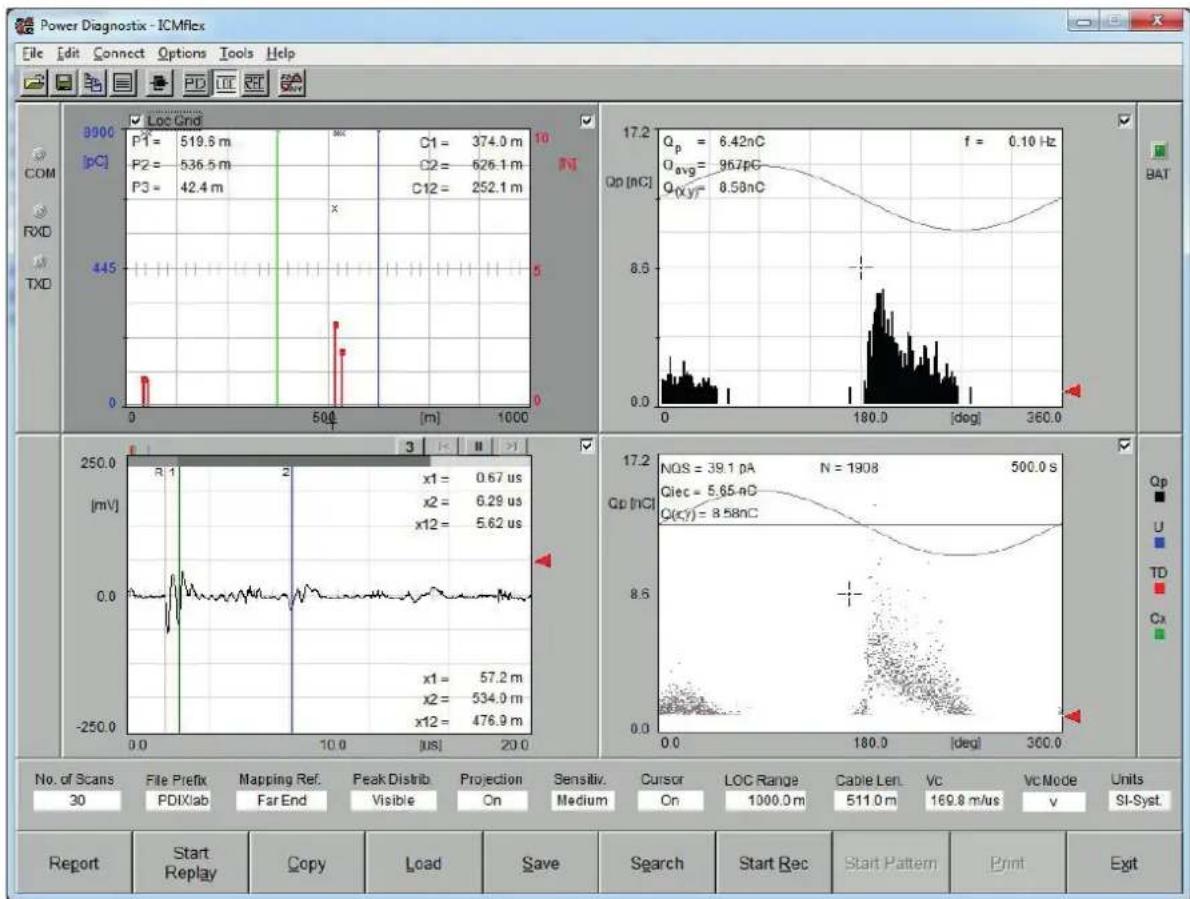1190x899 pixels.
Task: Select the REC mode toolbar icon
Action: click(254, 83)
